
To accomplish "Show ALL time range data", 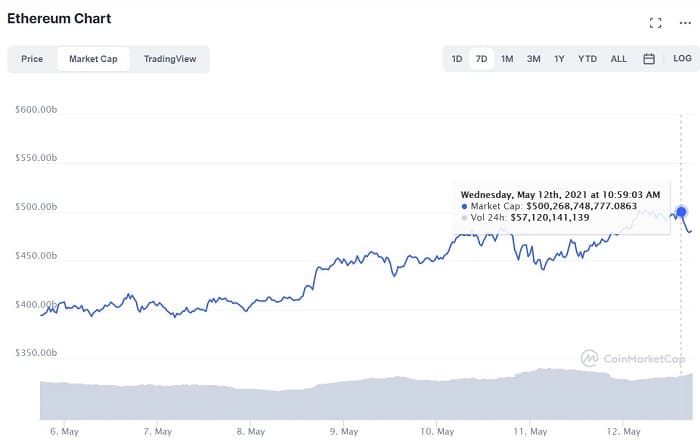I will pyautogui.click(x=618, y=59).
